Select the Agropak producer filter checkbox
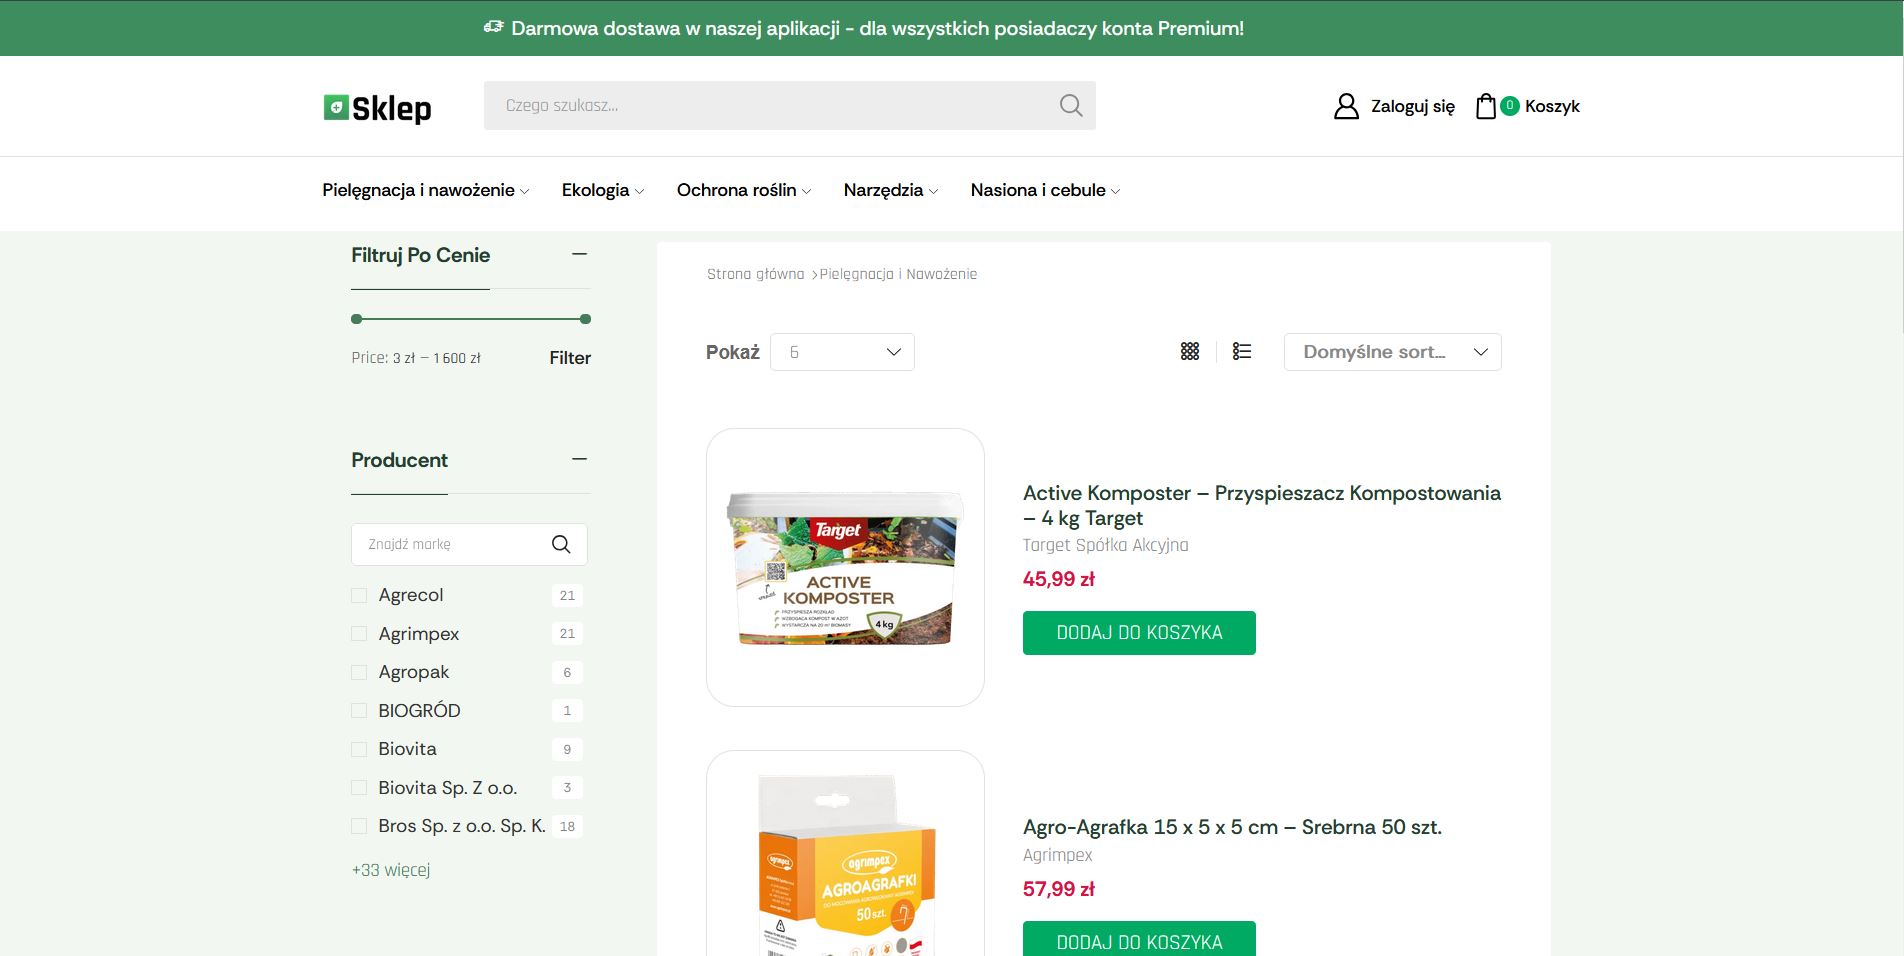This screenshot has width=1904, height=956. coord(359,673)
